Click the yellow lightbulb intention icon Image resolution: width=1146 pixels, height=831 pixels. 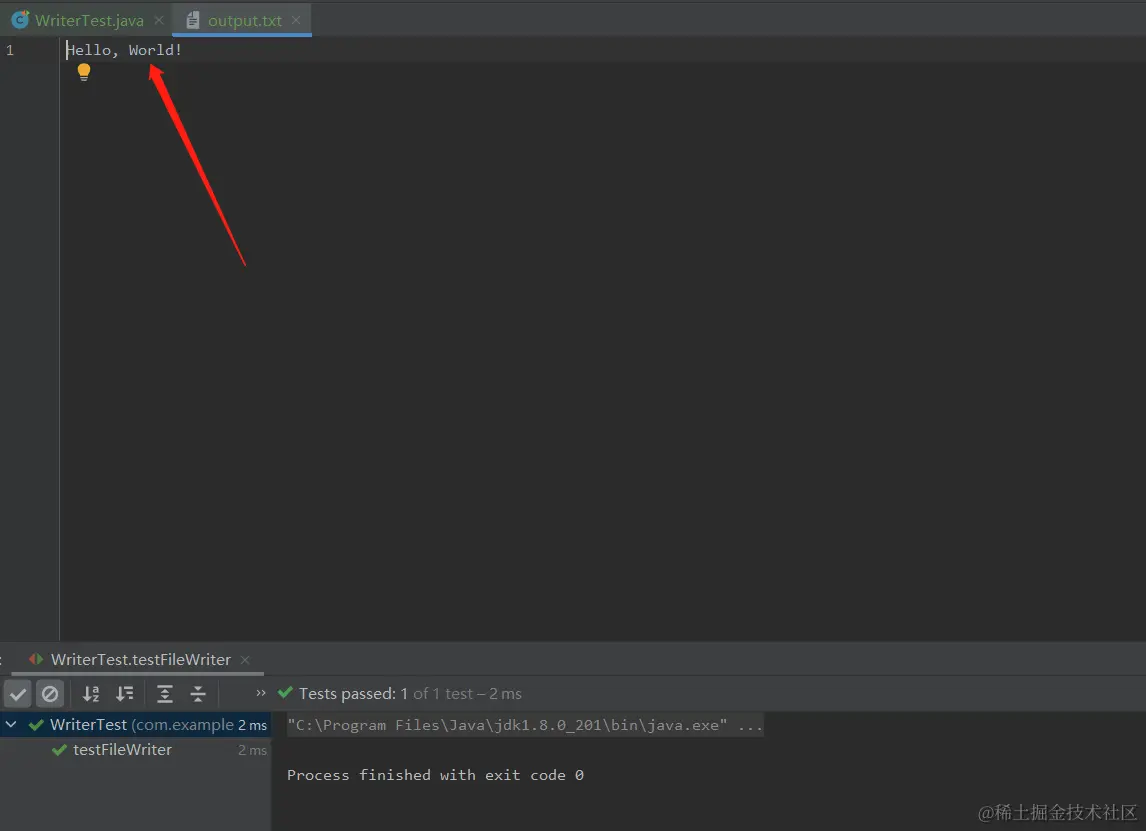[84, 72]
